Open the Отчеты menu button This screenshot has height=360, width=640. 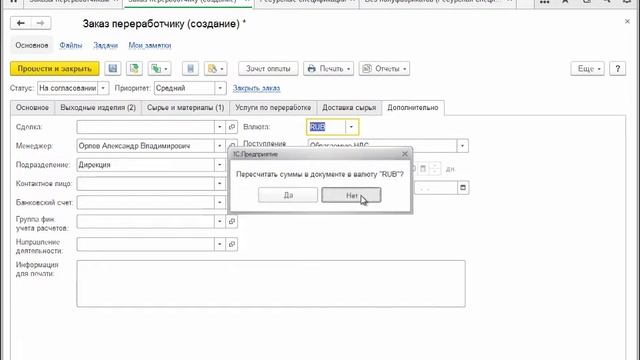(384, 69)
